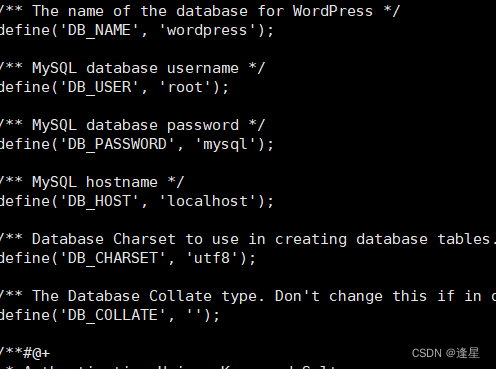Click the empty quotes in DB_COLLATE define
Image resolution: width=496 pixels, height=369 pixels.
(x=193, y=312)
